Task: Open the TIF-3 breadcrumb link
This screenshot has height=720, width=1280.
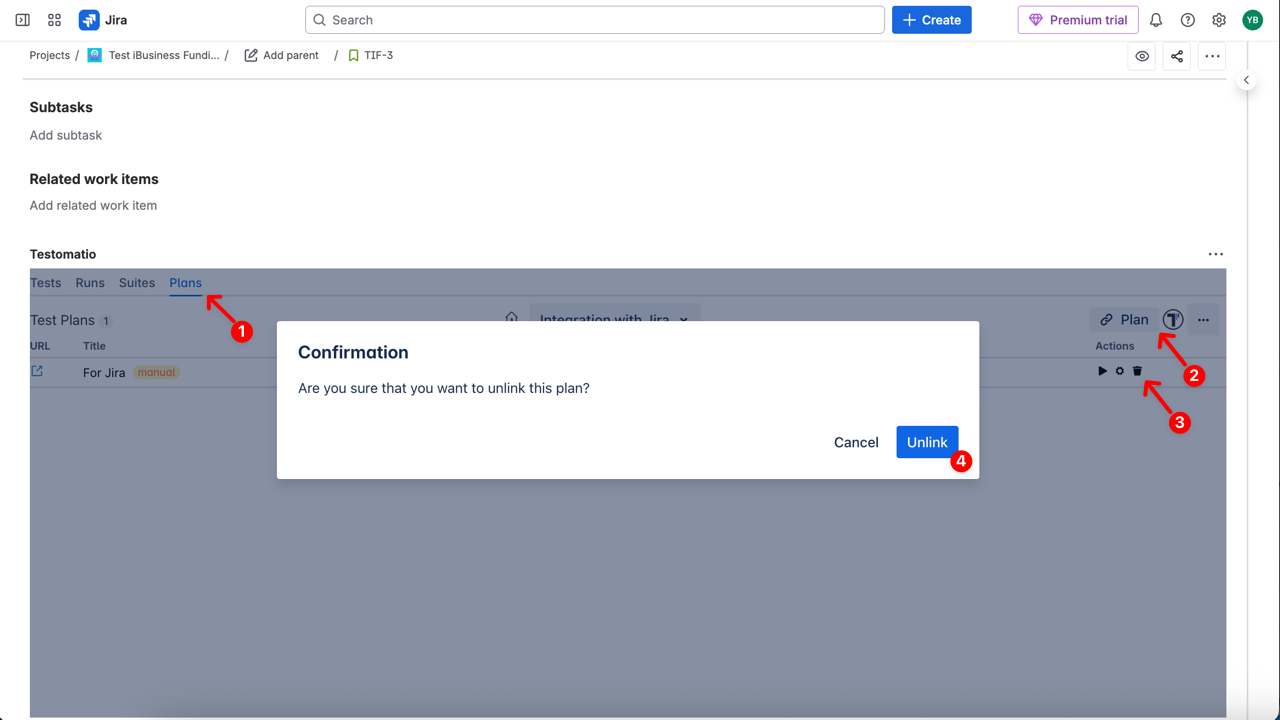Action: point(378,56)
